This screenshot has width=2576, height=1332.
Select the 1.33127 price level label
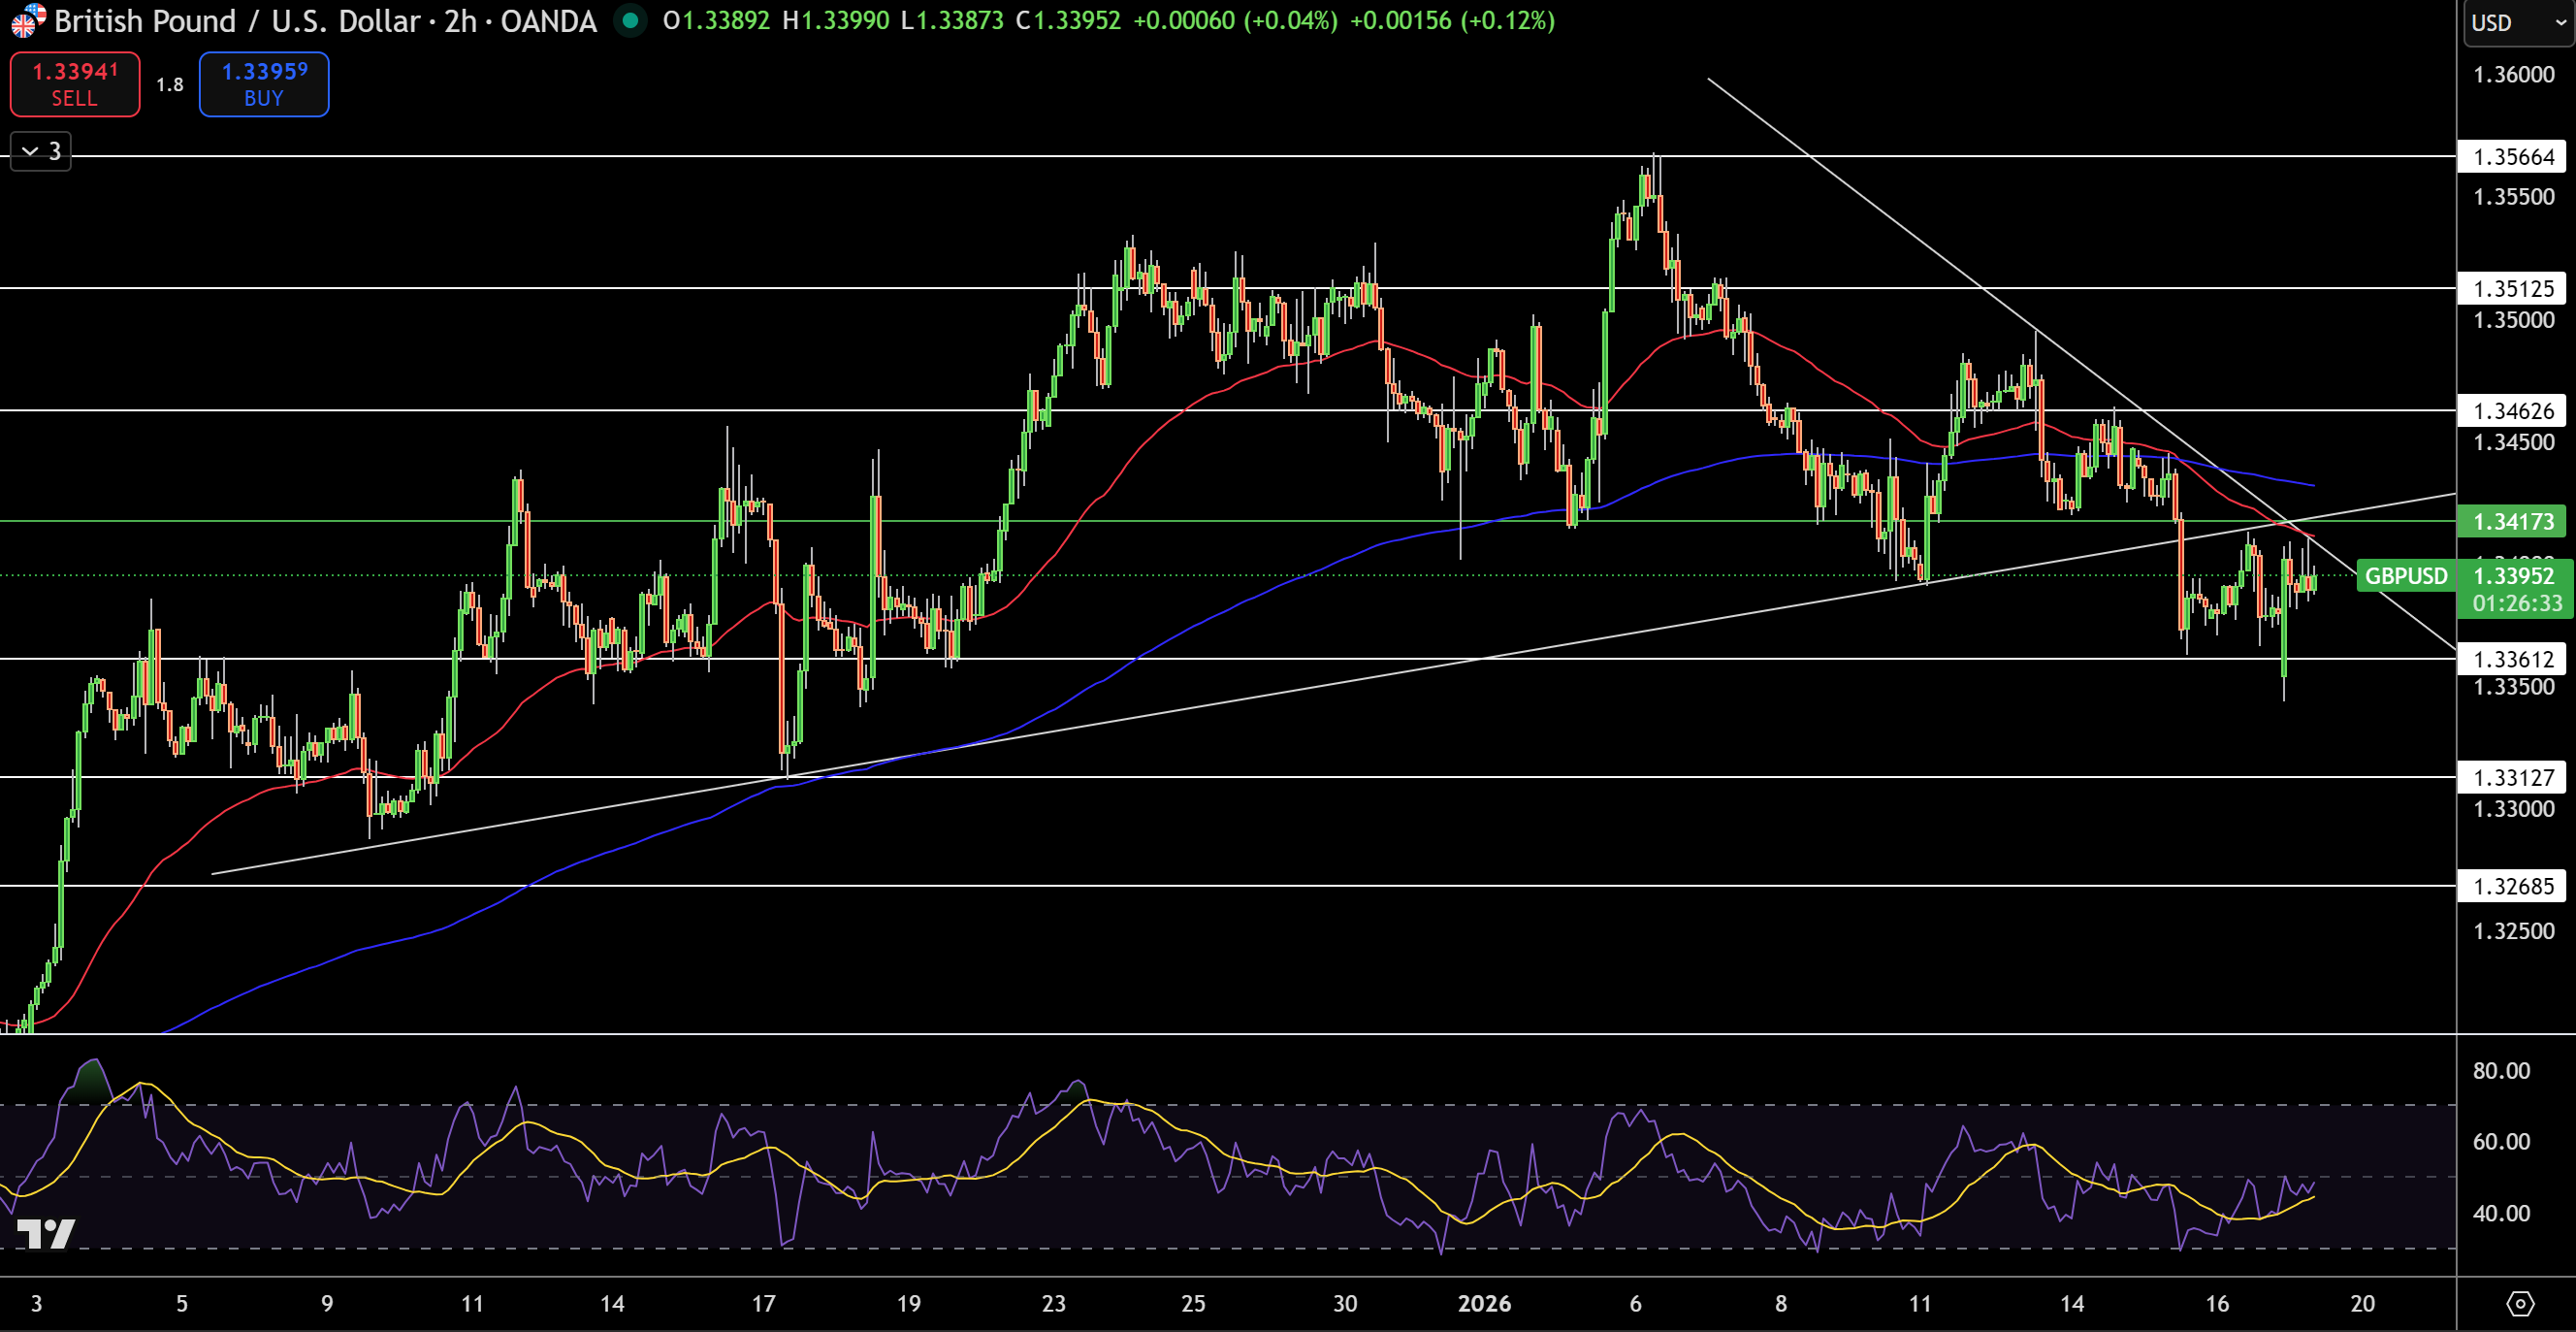click(x=2514, y=778)
